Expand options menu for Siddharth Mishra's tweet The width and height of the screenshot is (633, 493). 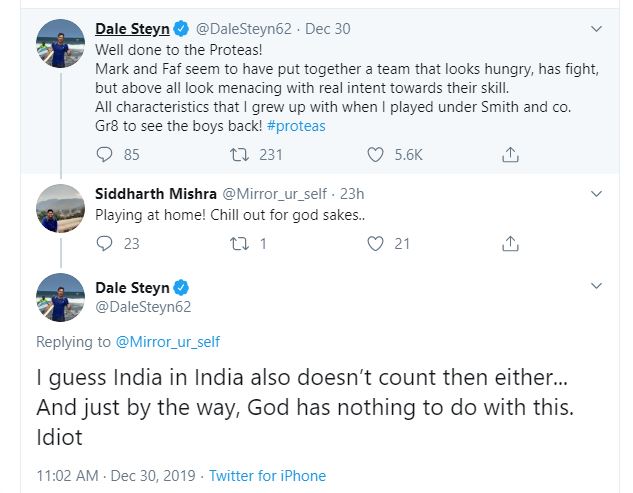point(597,193)
